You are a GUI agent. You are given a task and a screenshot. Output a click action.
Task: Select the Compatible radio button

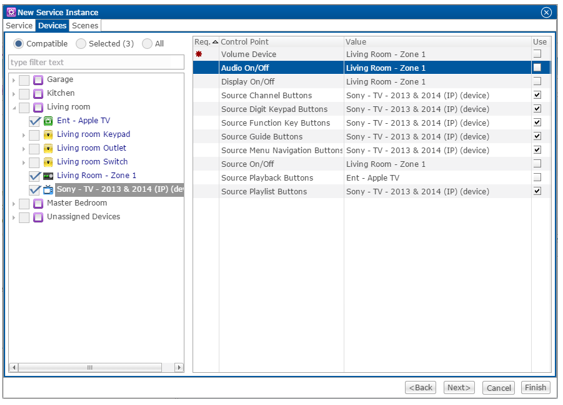coord(19,44)
